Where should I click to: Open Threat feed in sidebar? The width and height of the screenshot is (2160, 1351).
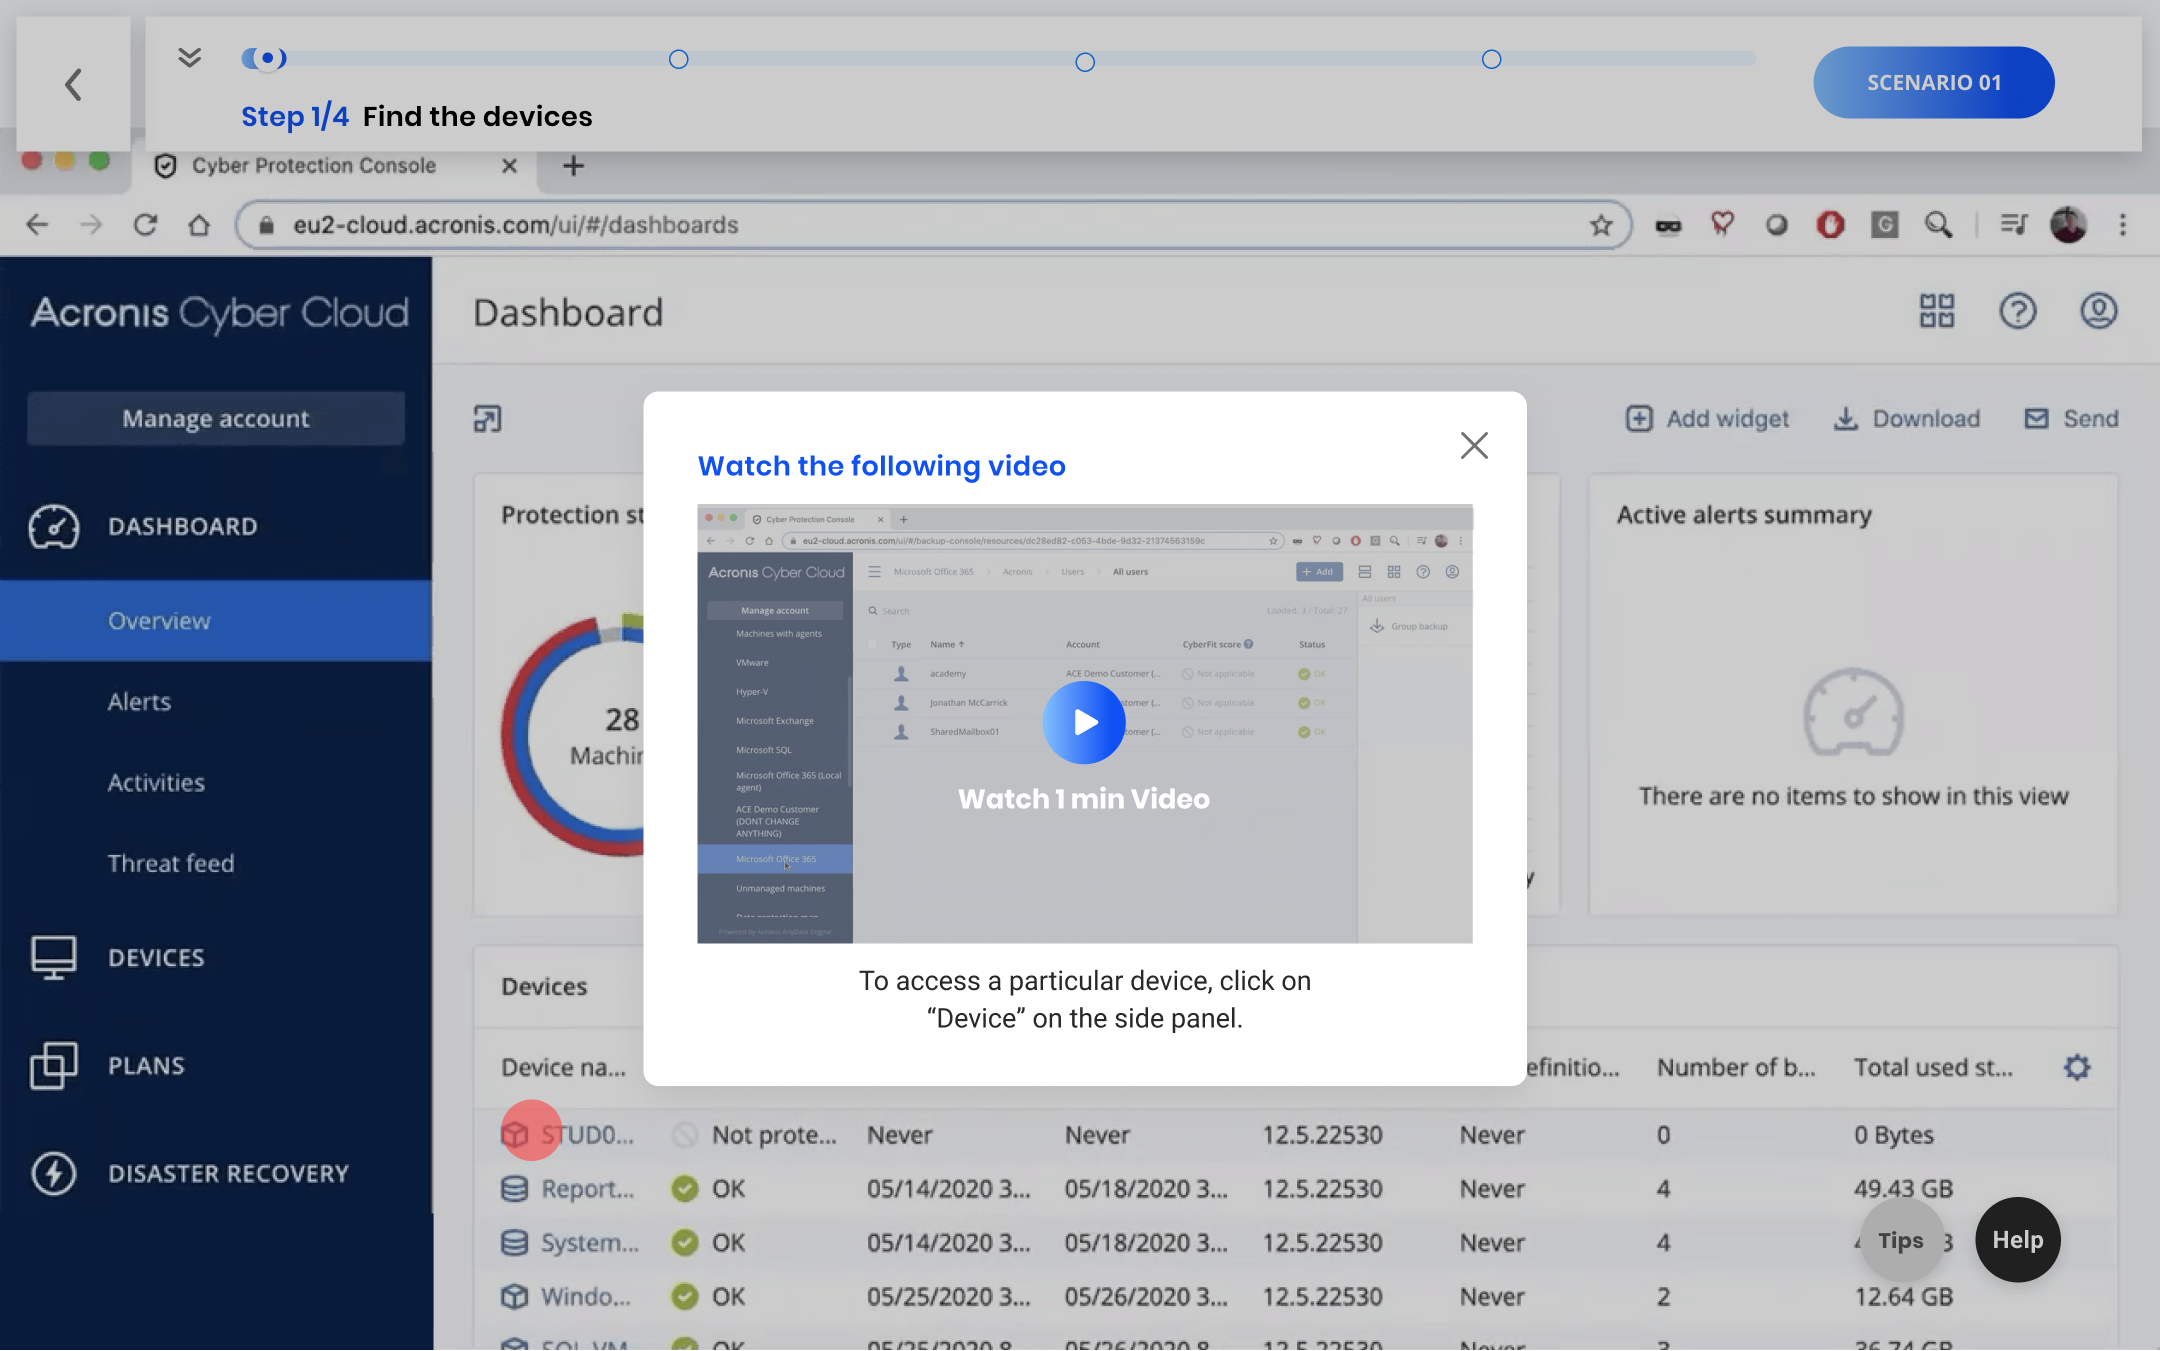click(x=171, y=863)
